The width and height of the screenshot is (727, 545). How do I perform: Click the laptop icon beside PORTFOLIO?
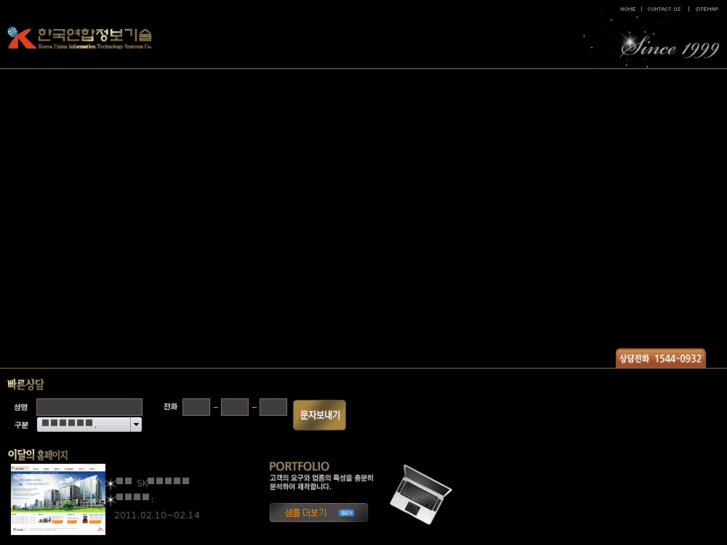click(421, 494)
